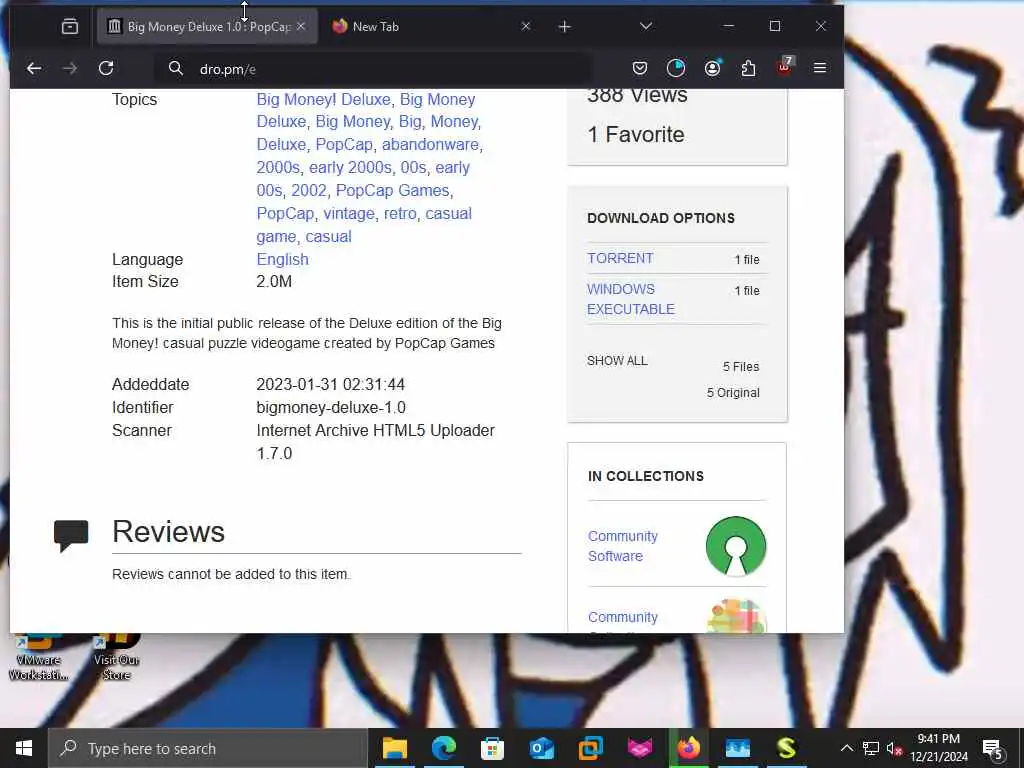Viewport: 1024px width, 768px height.
Task: Click the green S taskbar icon
Action: (x=786, y=748)
